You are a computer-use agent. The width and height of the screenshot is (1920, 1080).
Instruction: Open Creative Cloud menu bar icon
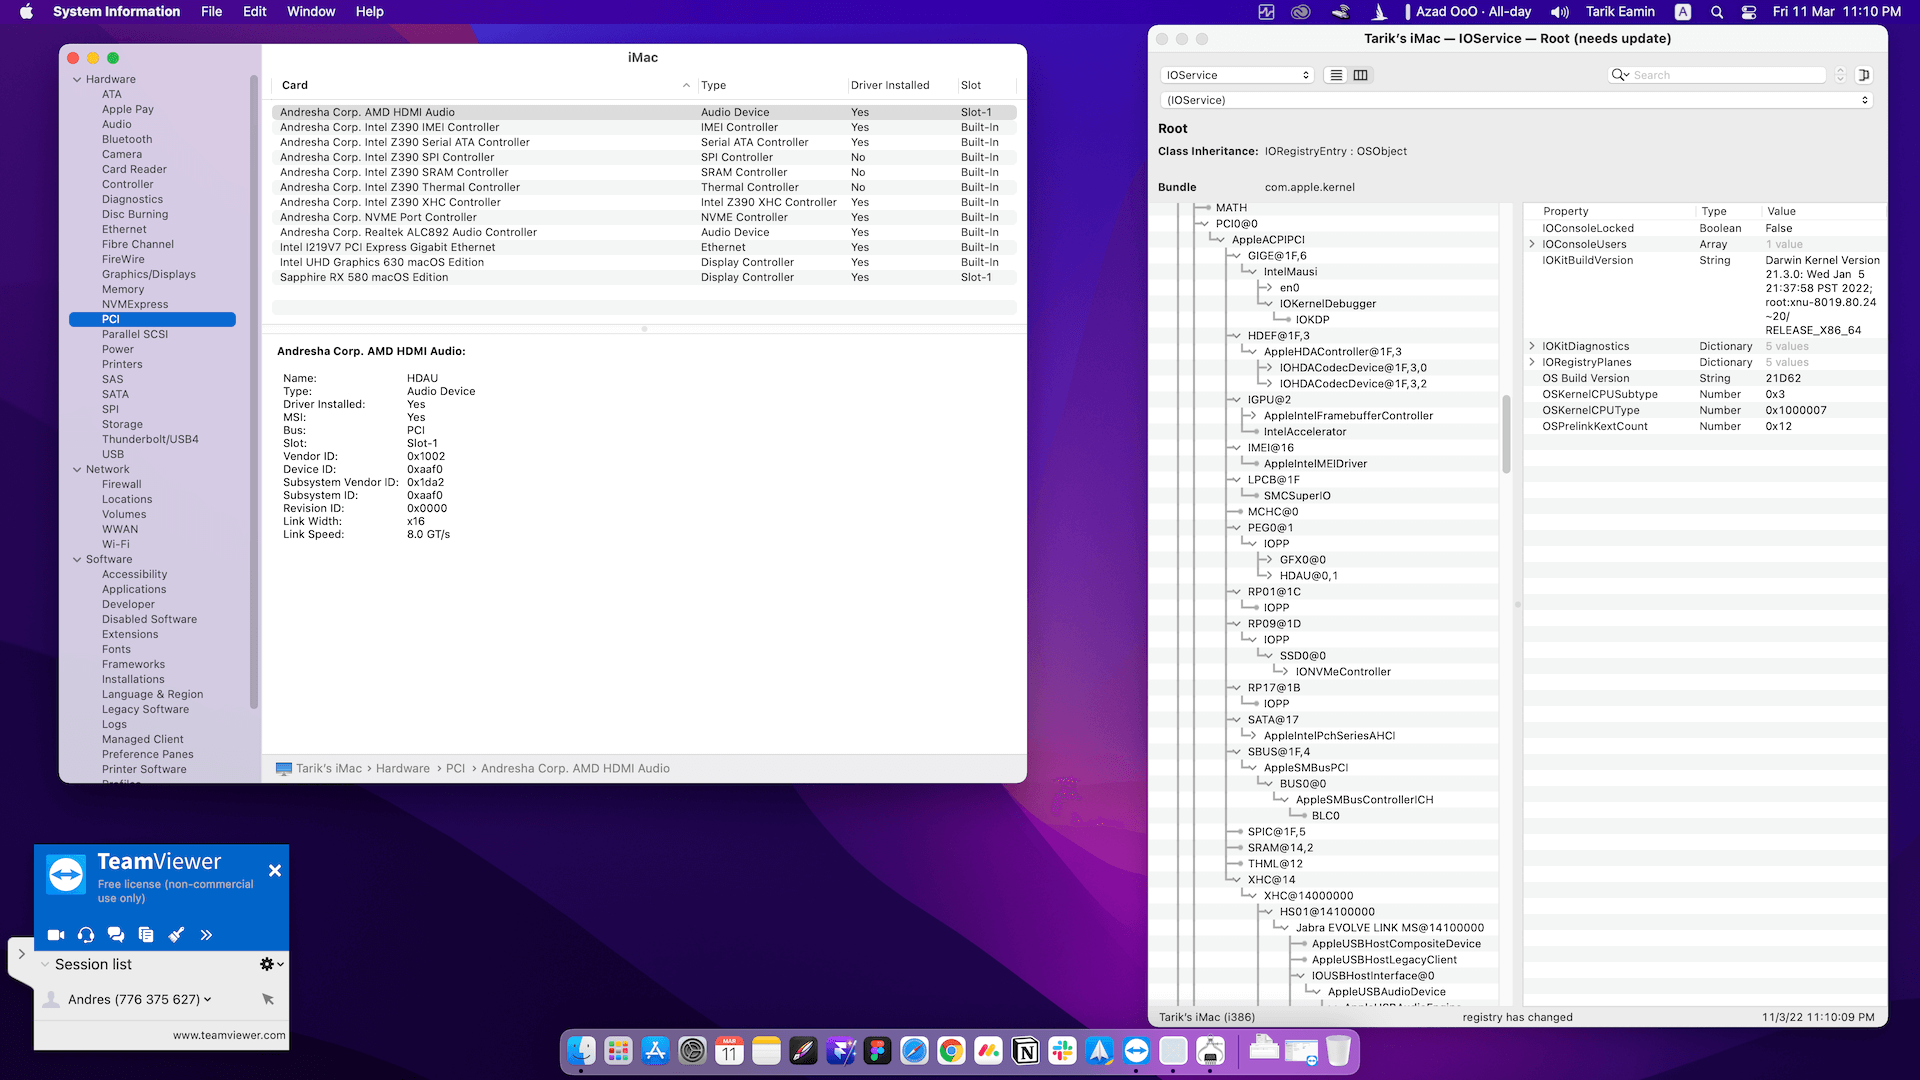pyautogui.click(x=1301, y=12)
